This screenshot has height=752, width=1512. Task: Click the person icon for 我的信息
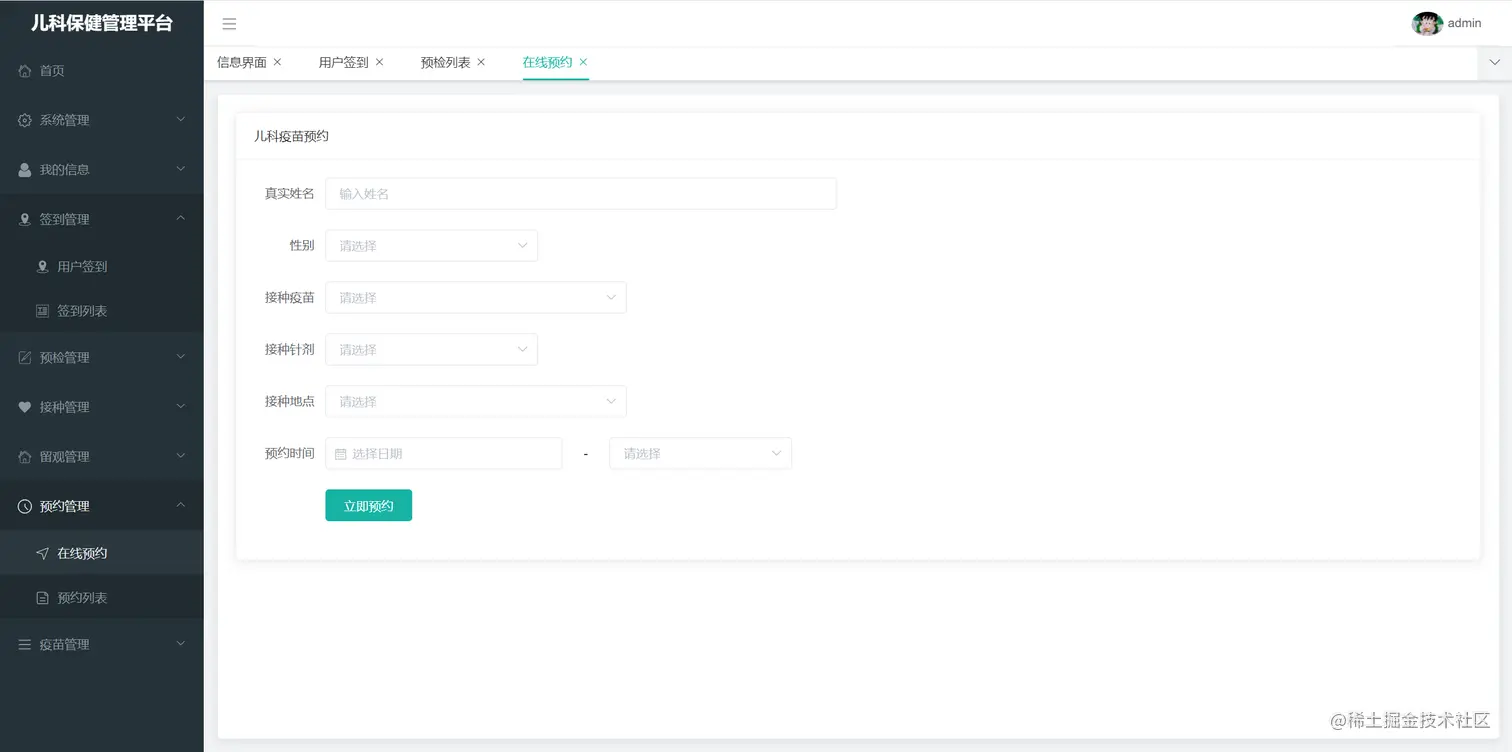[25, 170]
